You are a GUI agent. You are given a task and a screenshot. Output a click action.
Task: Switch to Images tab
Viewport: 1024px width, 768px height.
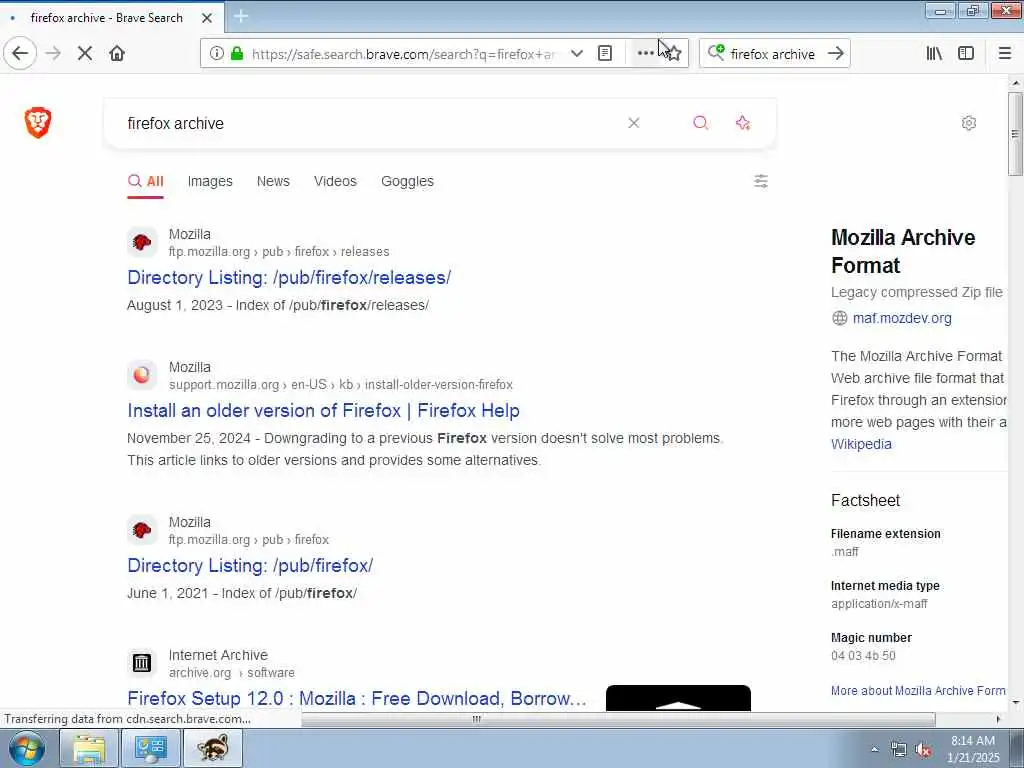[210, 182]
